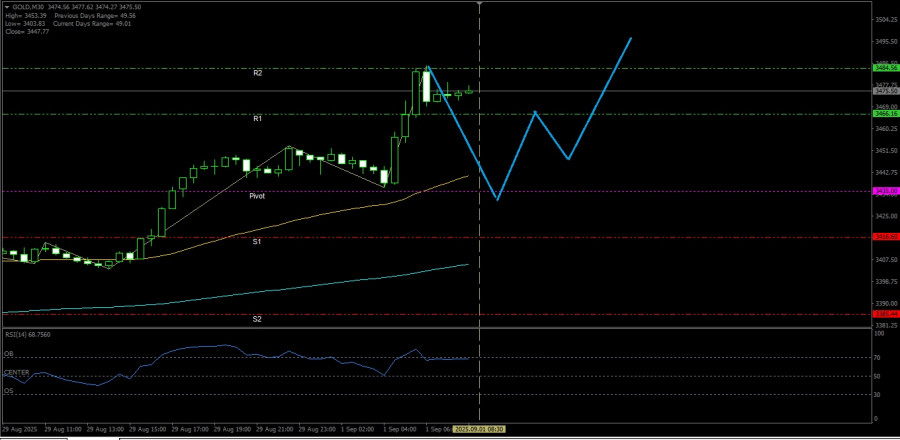Image resolution: width=900 pixels, height=440 pixels.
Task: Select the Pivot level label
Action: coord(257,197)
